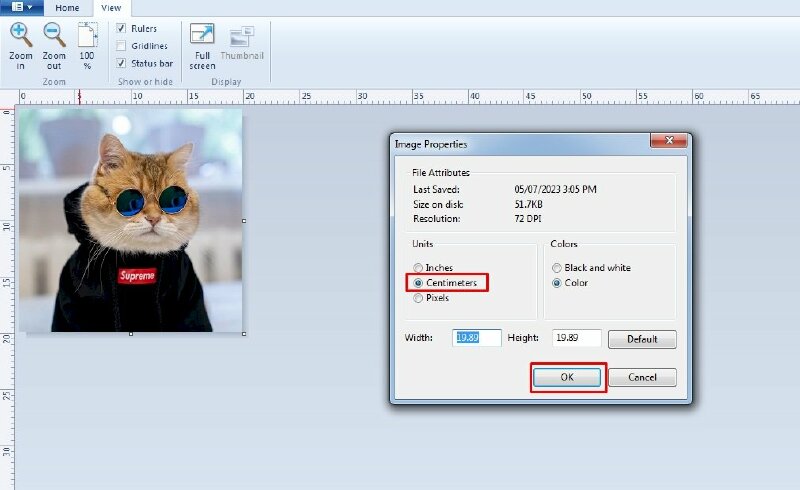Reset zoom with the 100% icon
800x490 pixels.
click(87, 36)
